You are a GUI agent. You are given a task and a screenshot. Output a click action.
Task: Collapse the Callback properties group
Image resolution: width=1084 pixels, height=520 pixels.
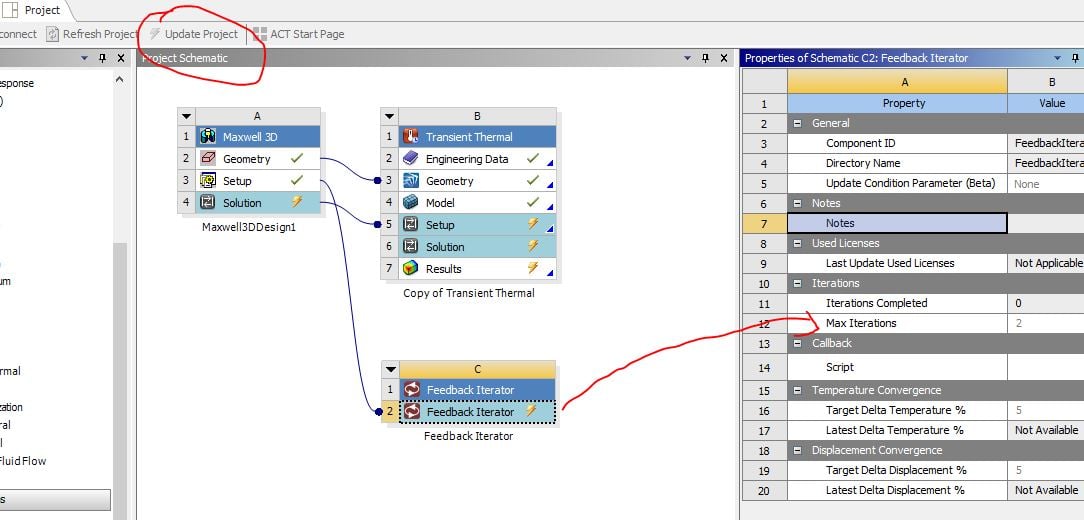(796, 343)
